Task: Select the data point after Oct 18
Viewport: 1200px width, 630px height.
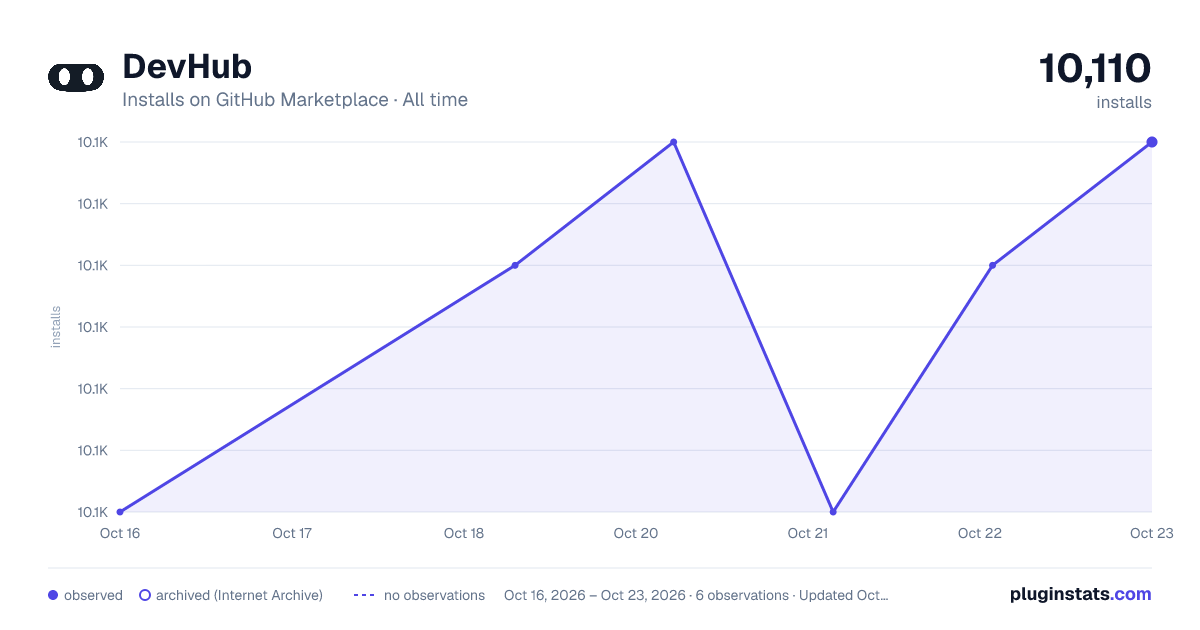Action: [x=515, y=265]
